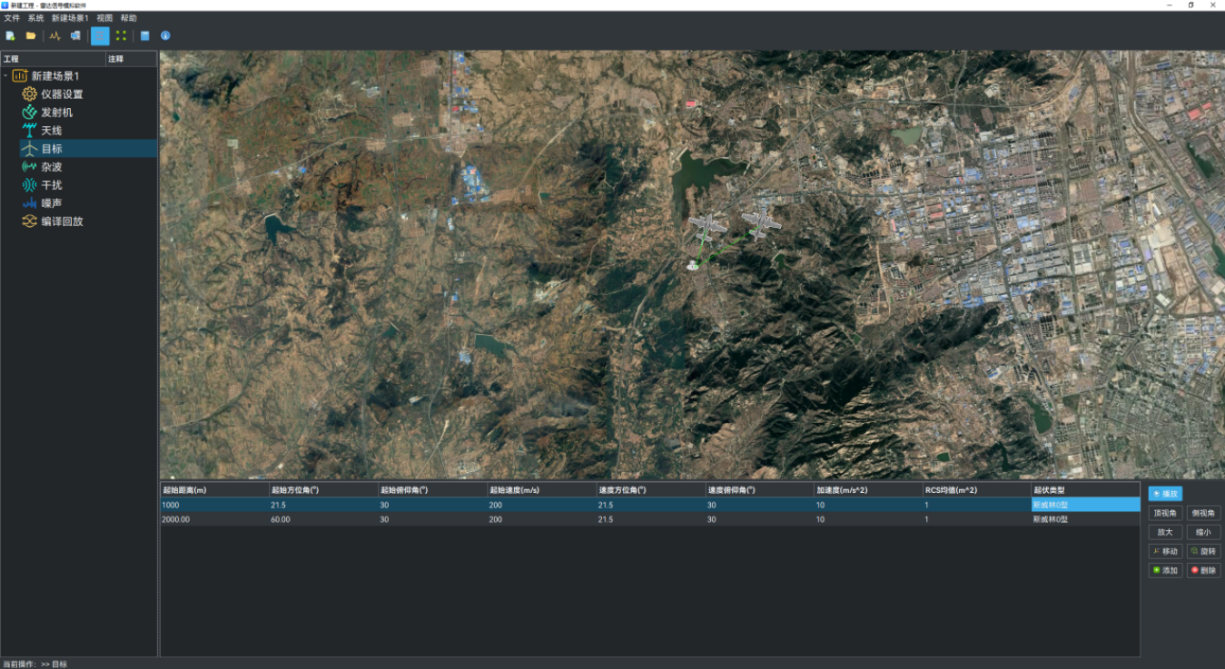
Task: Switch to 顶视角 top view
Action: click(1165, 513)
